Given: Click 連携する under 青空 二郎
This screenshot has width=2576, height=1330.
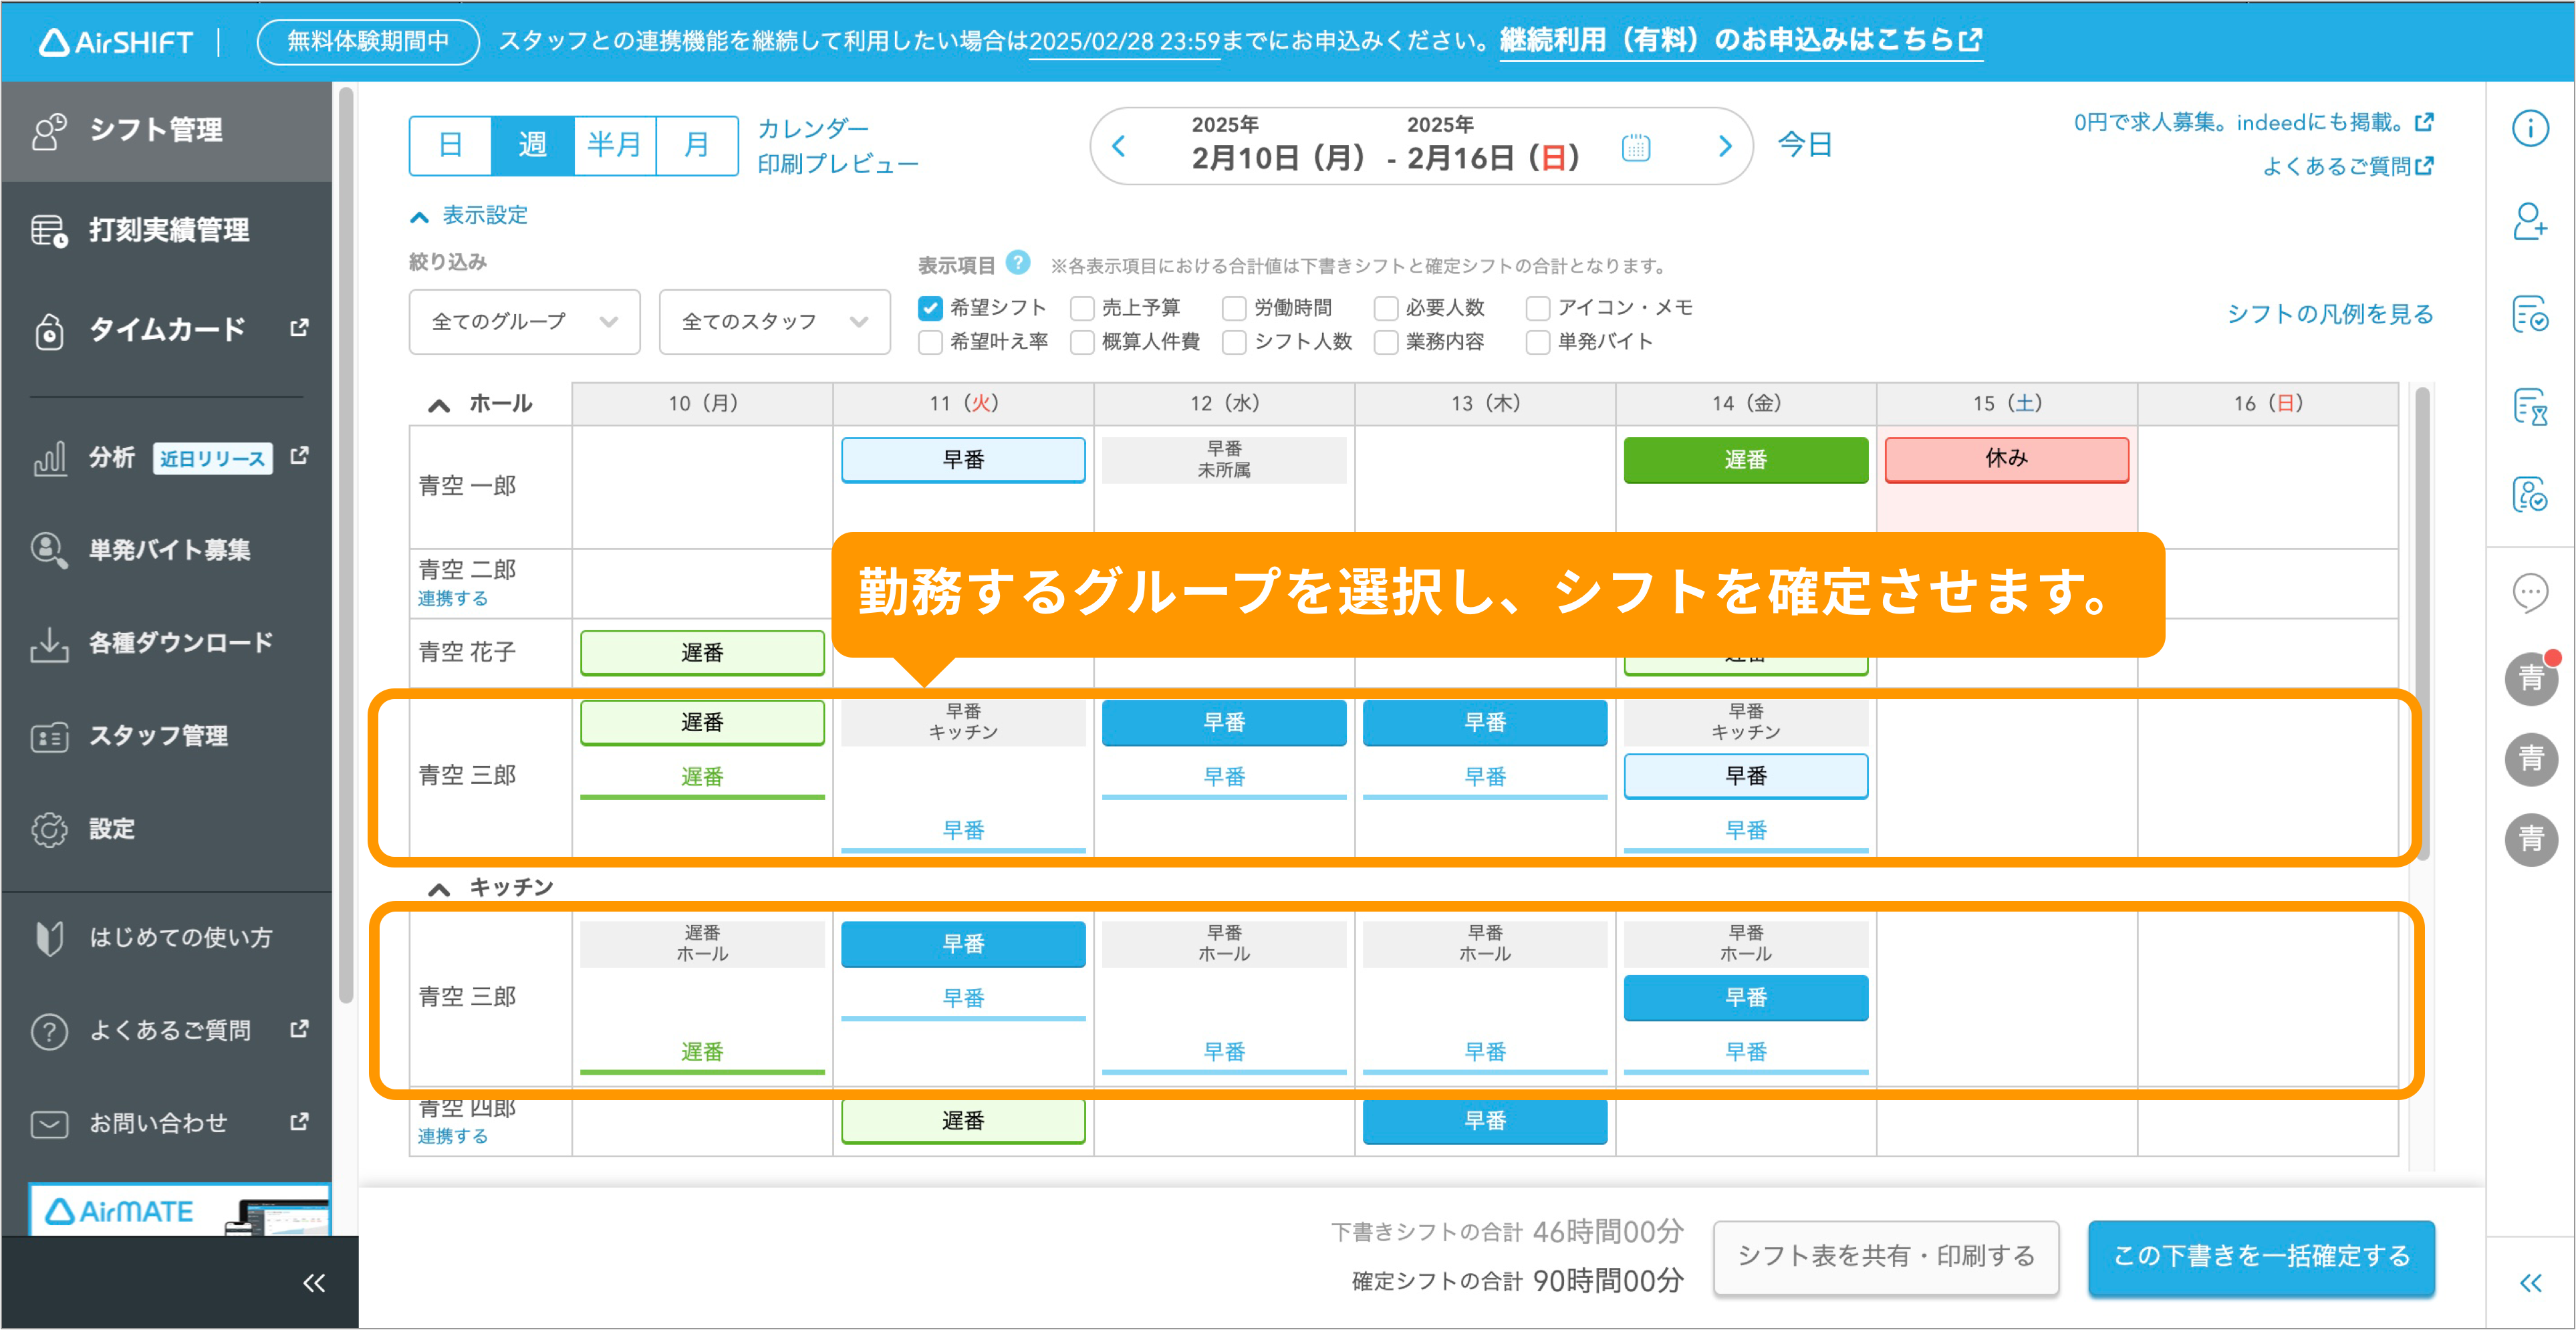Looking at the screenshot, I should [x=452, y=599].
